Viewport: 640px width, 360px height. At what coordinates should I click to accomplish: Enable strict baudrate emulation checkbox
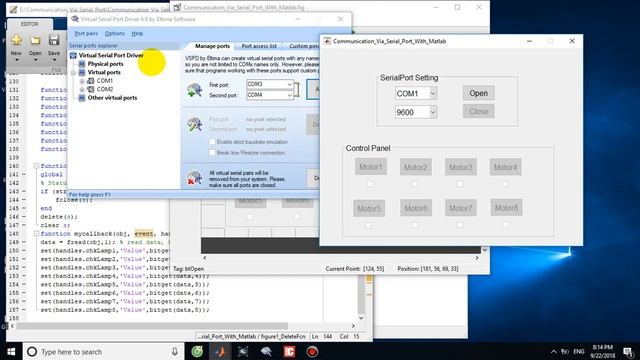pos(212,142)
